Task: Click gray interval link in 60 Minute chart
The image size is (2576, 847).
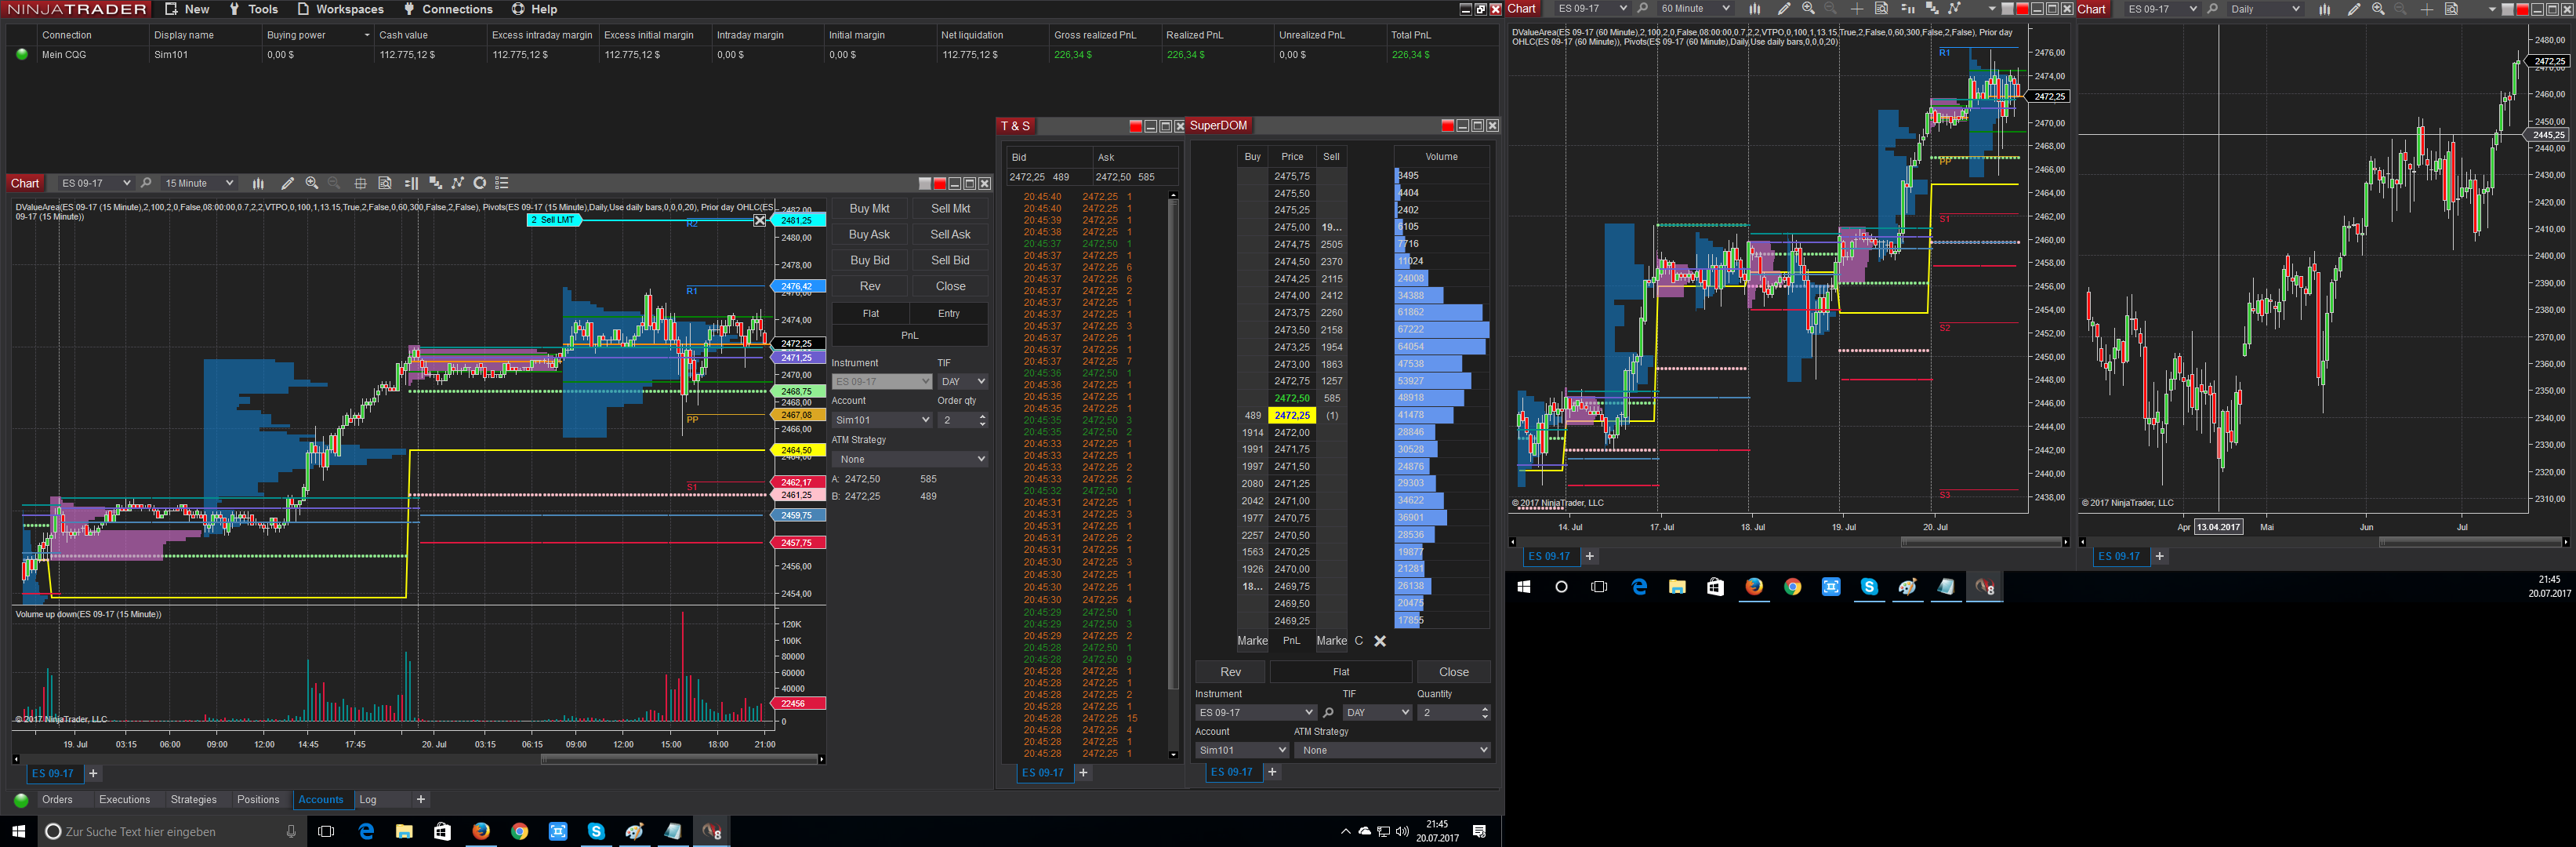Action: pyautogui.click(x=2007, y=9)
